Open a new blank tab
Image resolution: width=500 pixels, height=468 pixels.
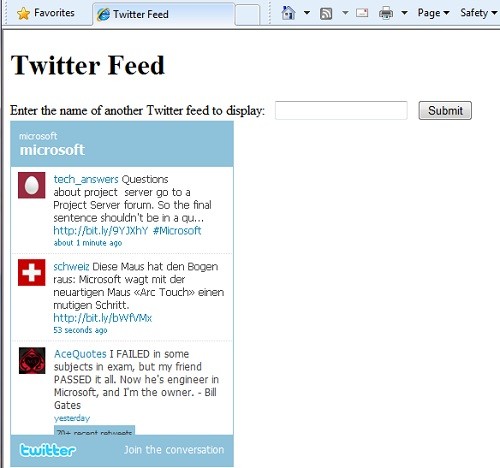247,15
